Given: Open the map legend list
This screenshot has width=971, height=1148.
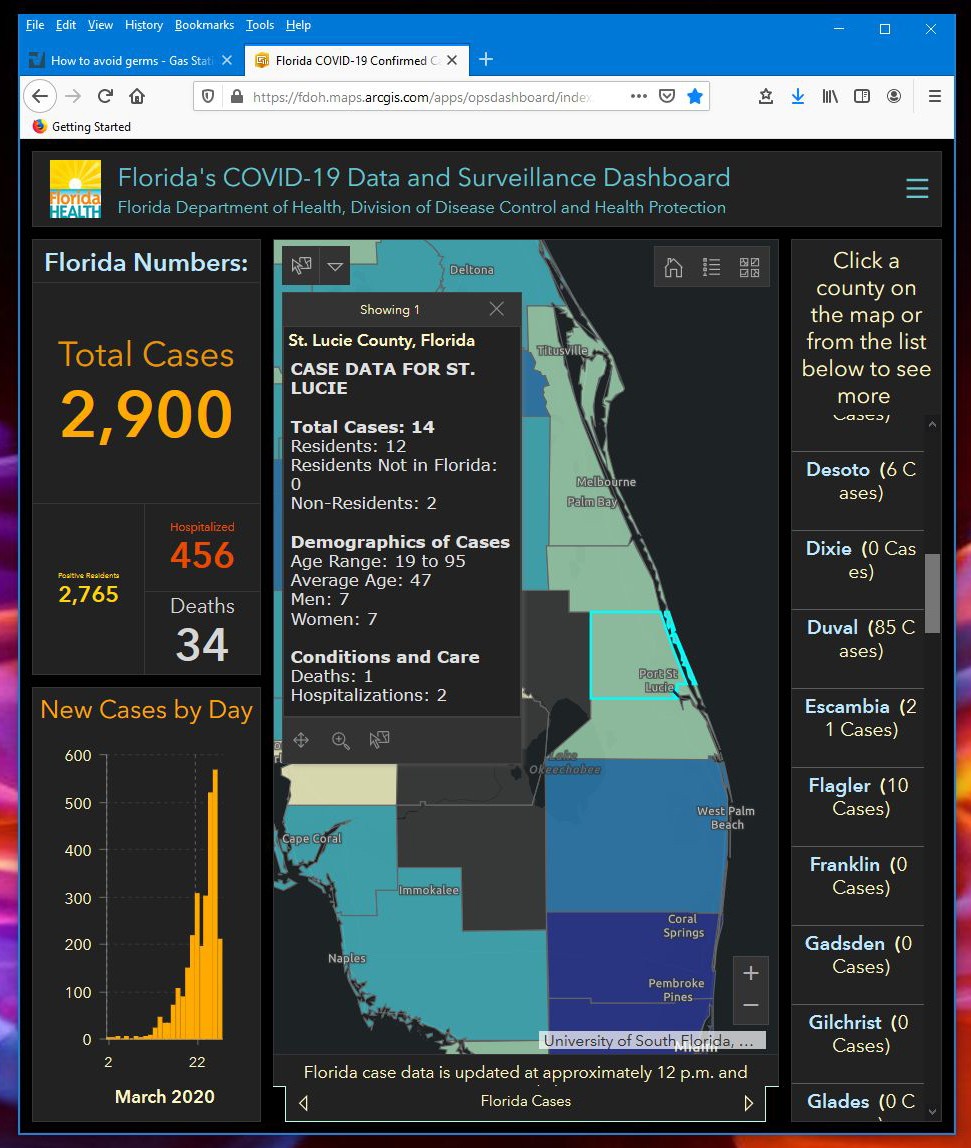Looking at the screenshot, I should (711, 267).
